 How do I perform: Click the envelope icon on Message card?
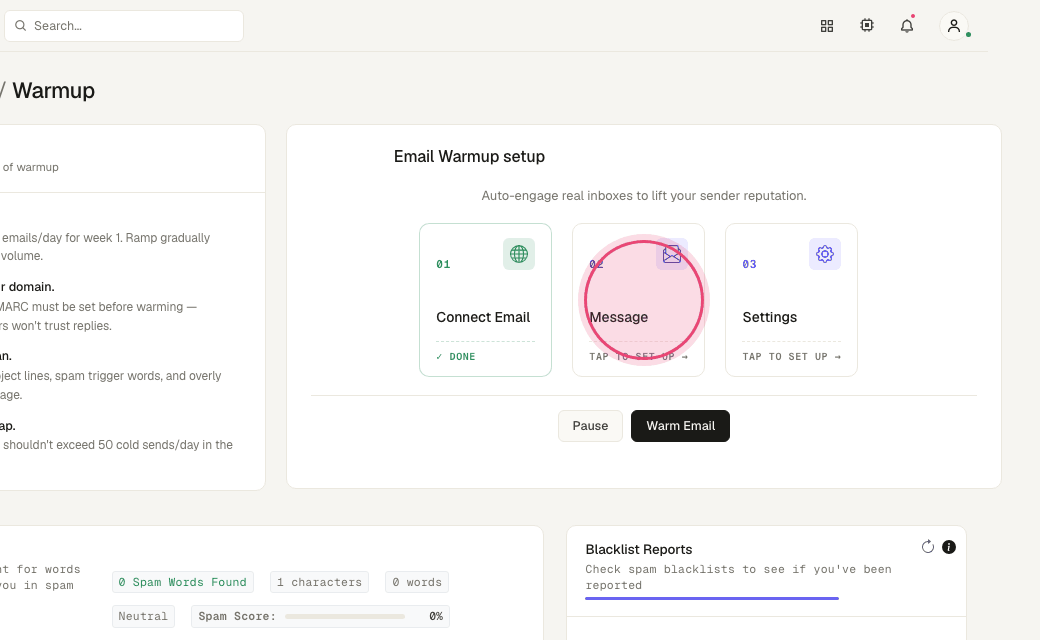pos(672,254)
